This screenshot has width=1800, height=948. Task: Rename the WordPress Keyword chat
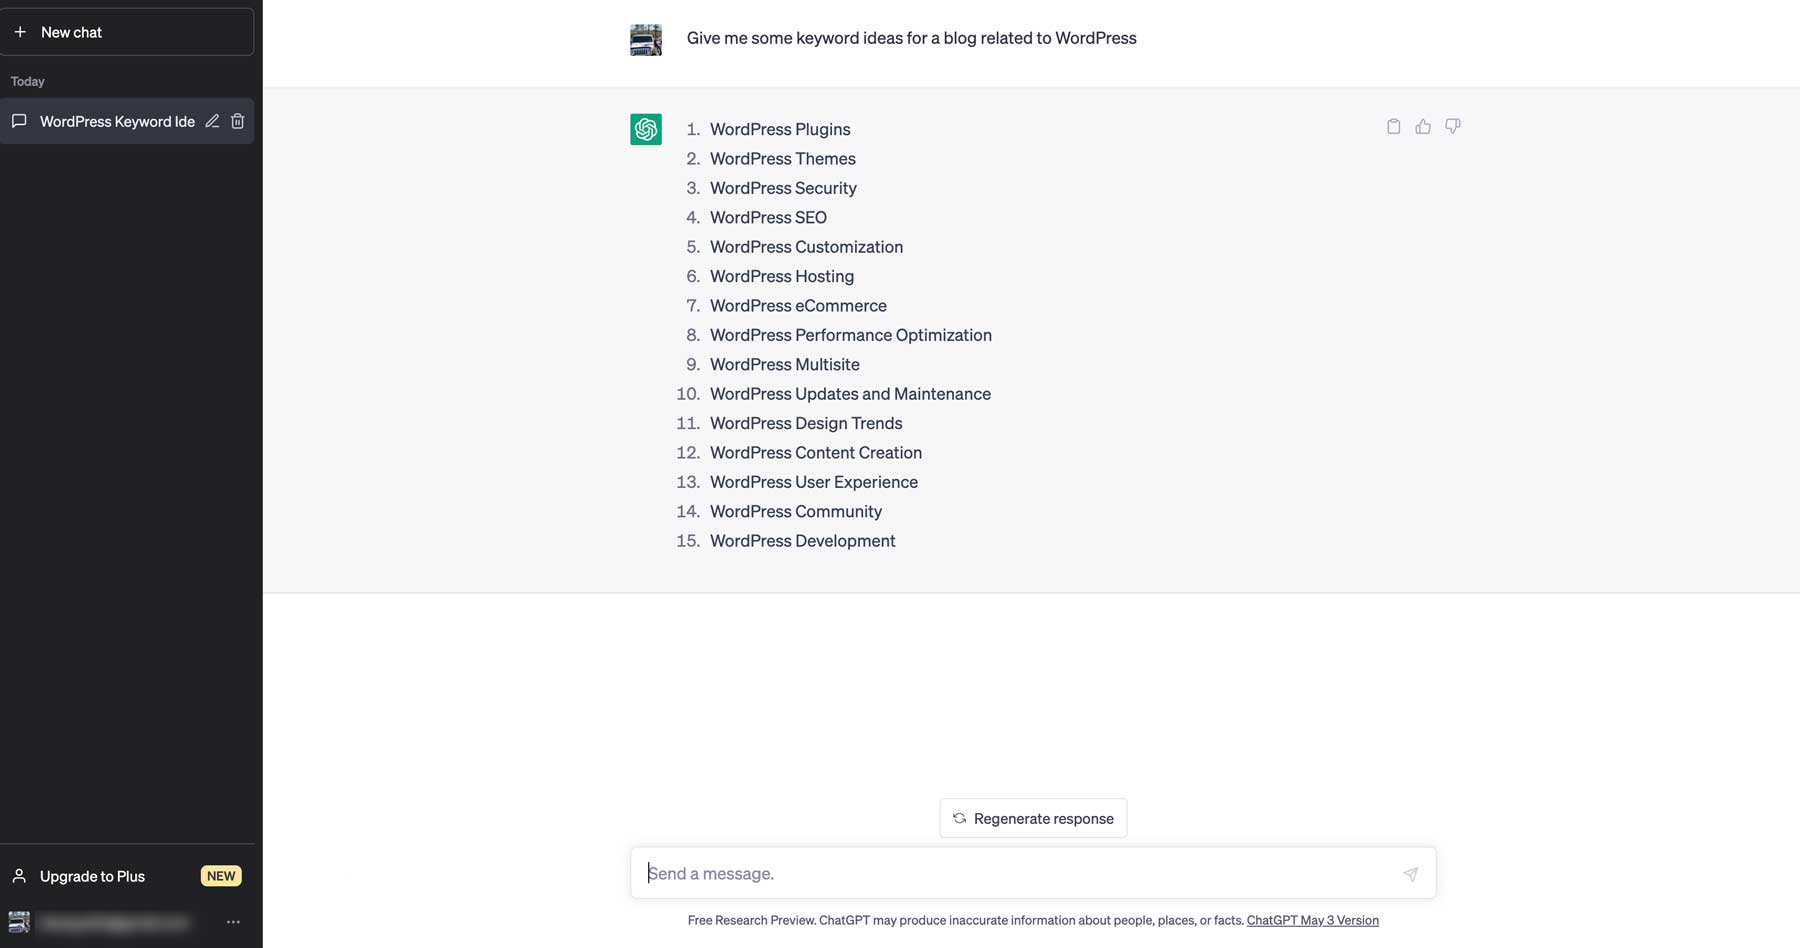pos(212,121)
